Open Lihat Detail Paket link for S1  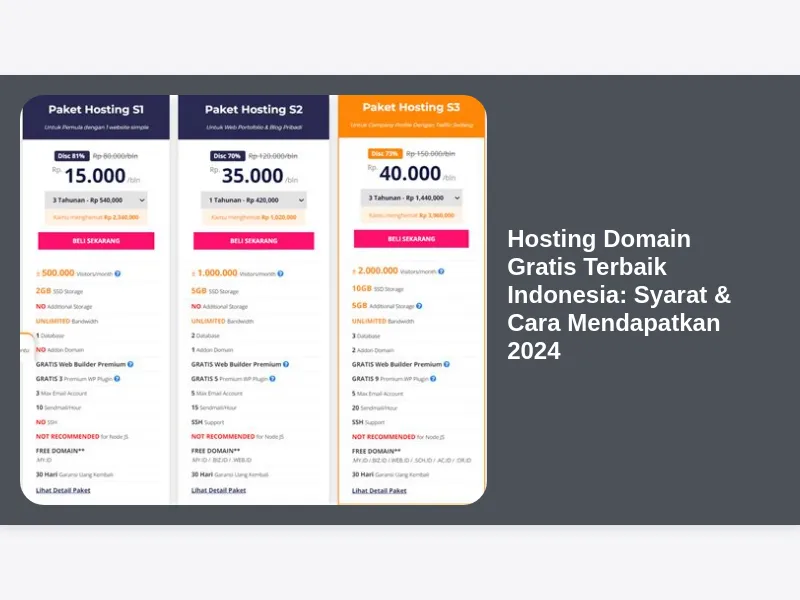tap(63, 490)
